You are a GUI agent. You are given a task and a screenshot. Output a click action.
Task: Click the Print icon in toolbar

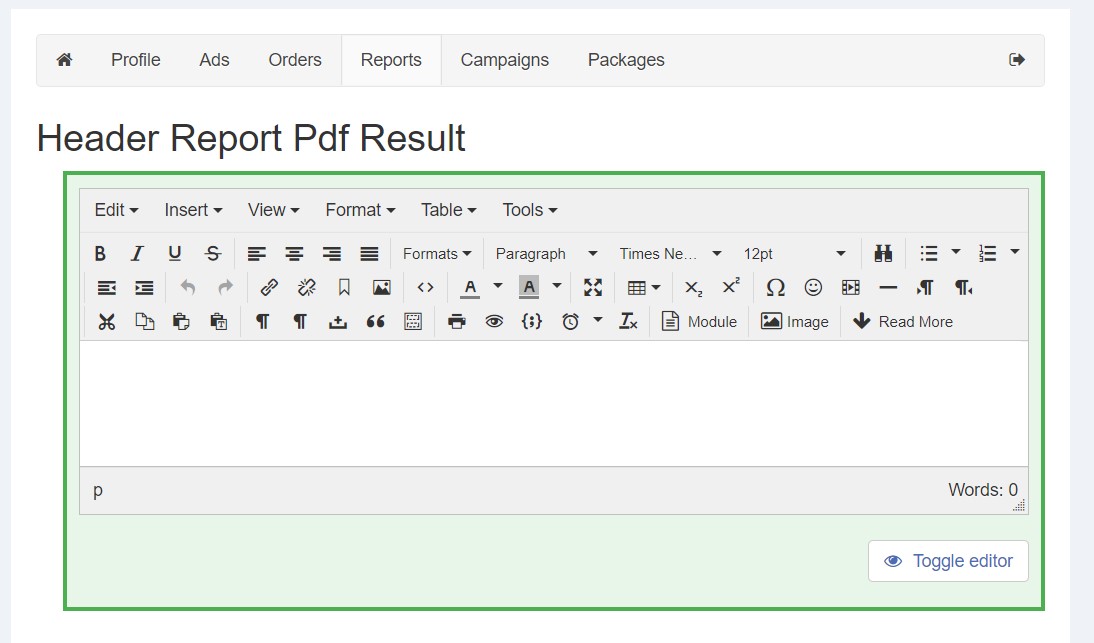(x=457, y=322)
